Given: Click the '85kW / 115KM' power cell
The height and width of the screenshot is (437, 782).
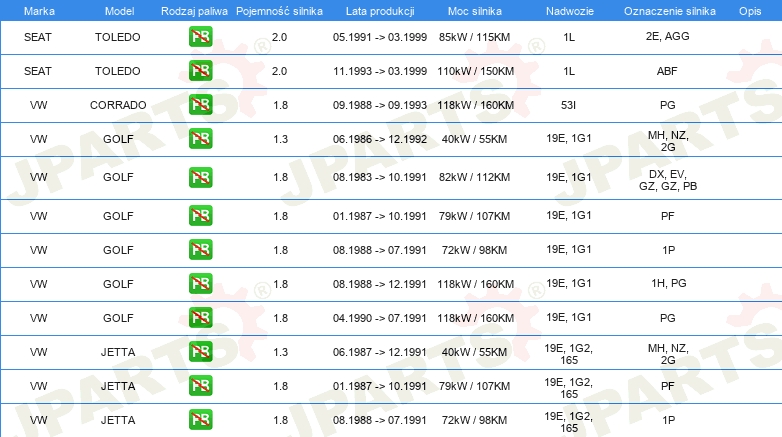Looking at the screenshot, I should pos(475,37).
